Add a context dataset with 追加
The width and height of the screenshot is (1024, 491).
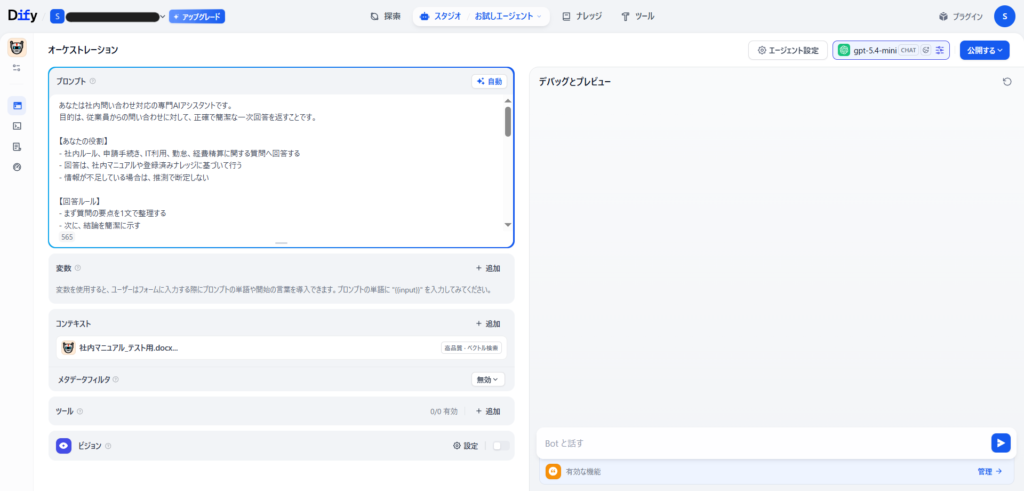(x=488, y=324)
